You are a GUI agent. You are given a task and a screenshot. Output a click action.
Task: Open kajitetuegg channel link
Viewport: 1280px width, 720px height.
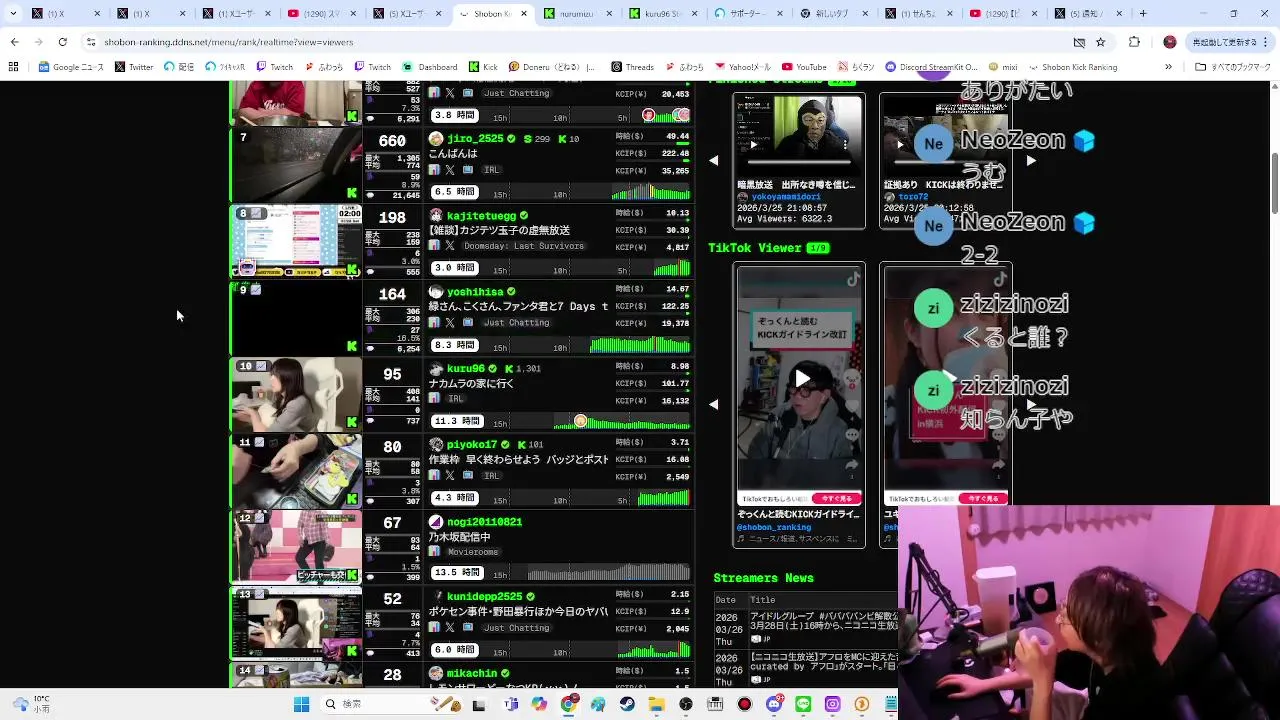481,215
